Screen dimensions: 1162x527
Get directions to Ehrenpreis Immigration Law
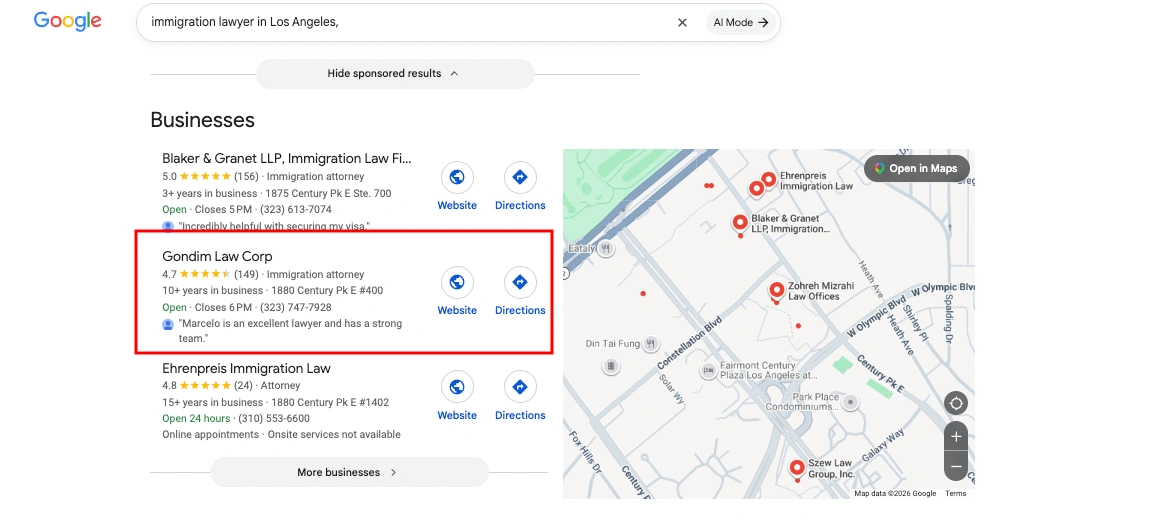(x=520, y=387)
